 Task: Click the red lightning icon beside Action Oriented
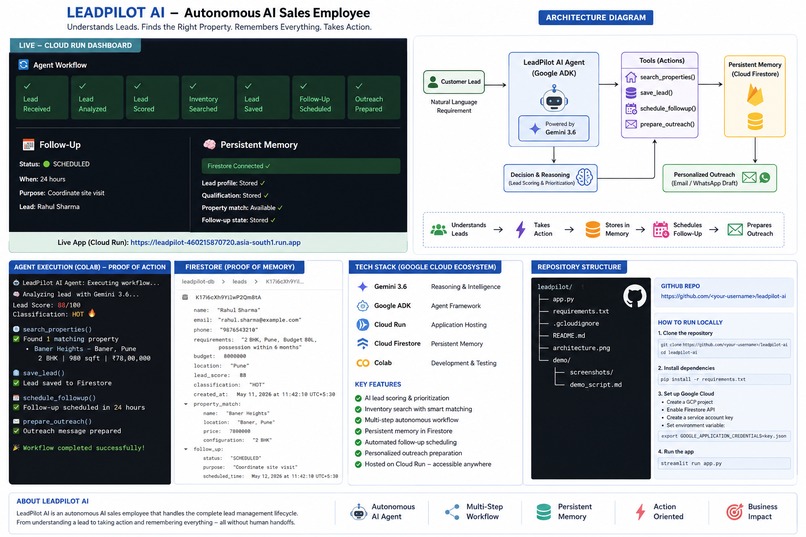pyautogui.click(x=640, y=512)
